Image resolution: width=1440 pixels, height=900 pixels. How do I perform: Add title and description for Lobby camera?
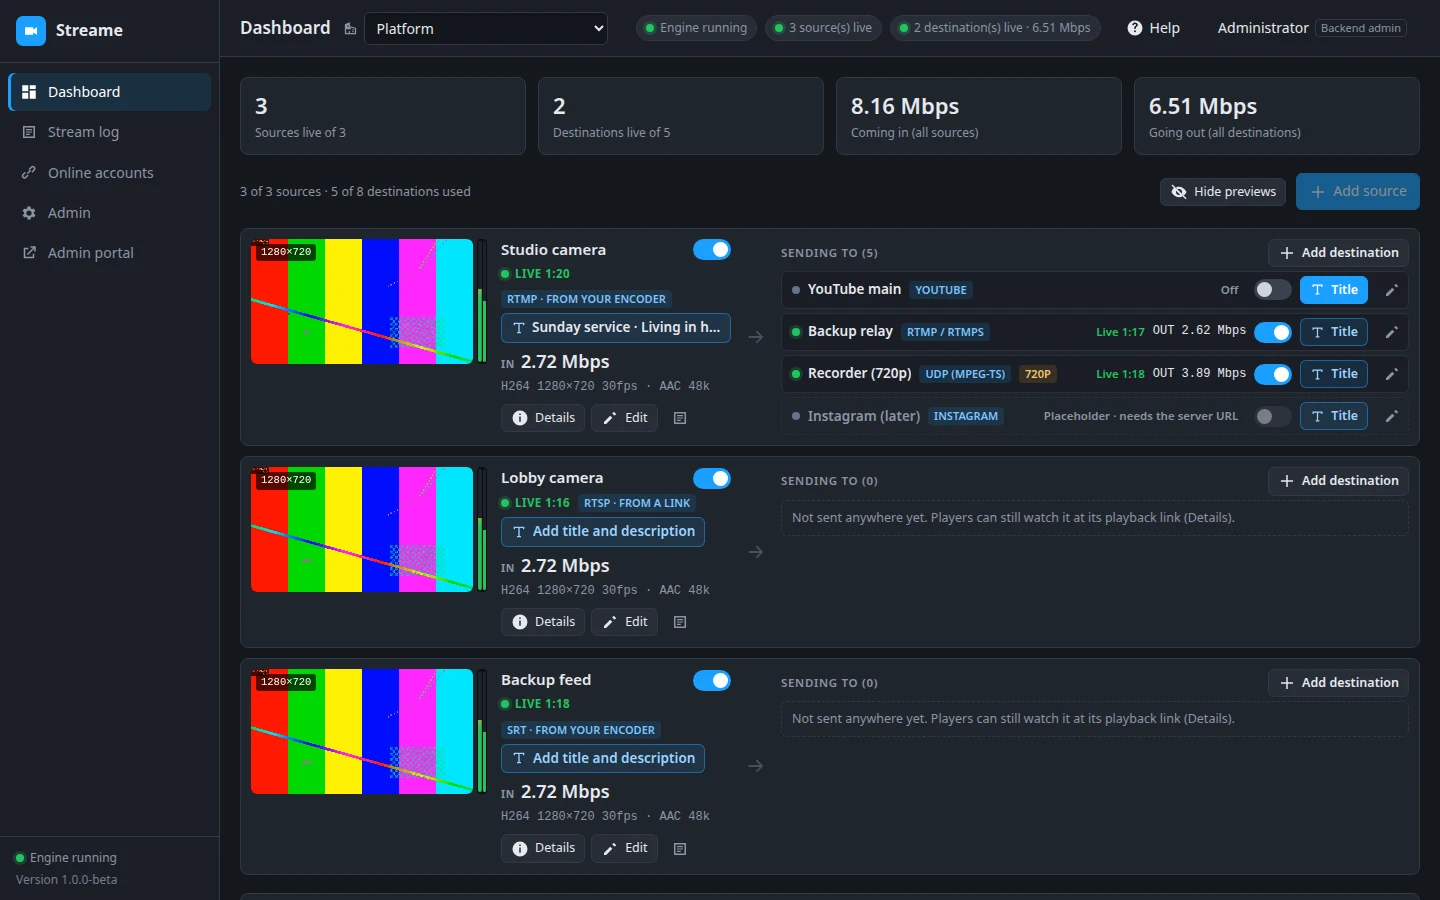pos(603,532)
